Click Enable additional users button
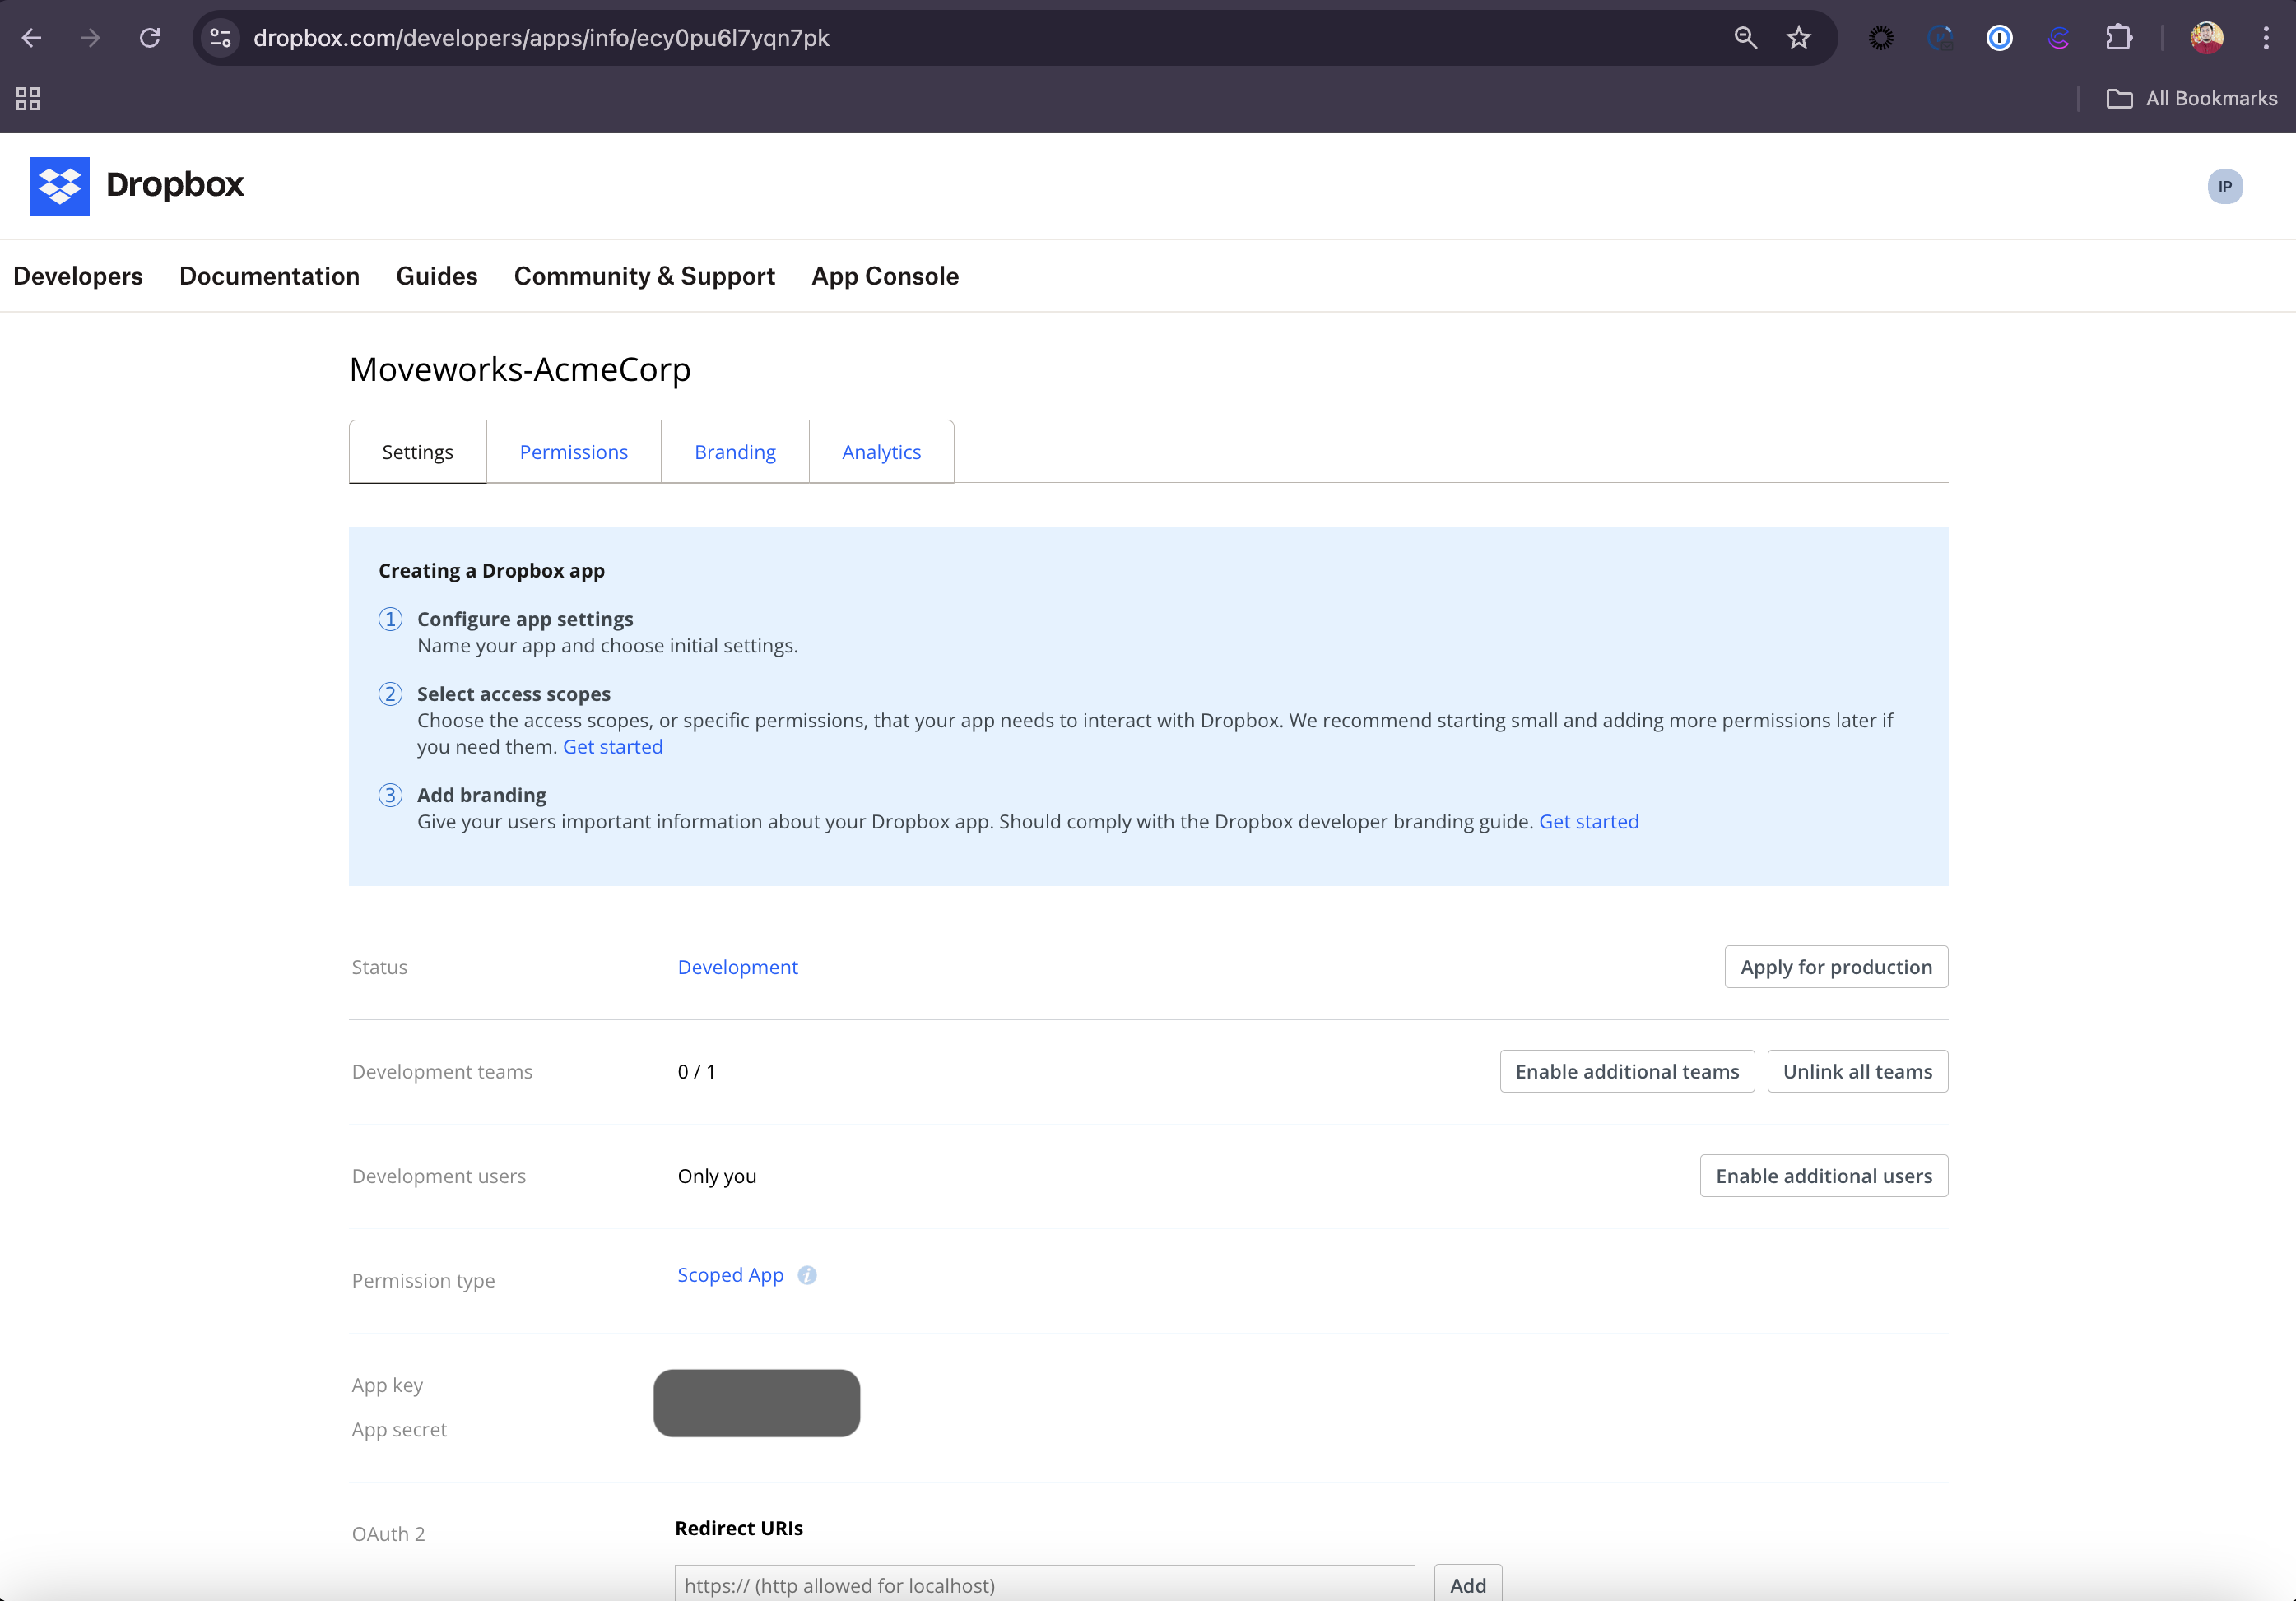 tap(1824, 1176)
